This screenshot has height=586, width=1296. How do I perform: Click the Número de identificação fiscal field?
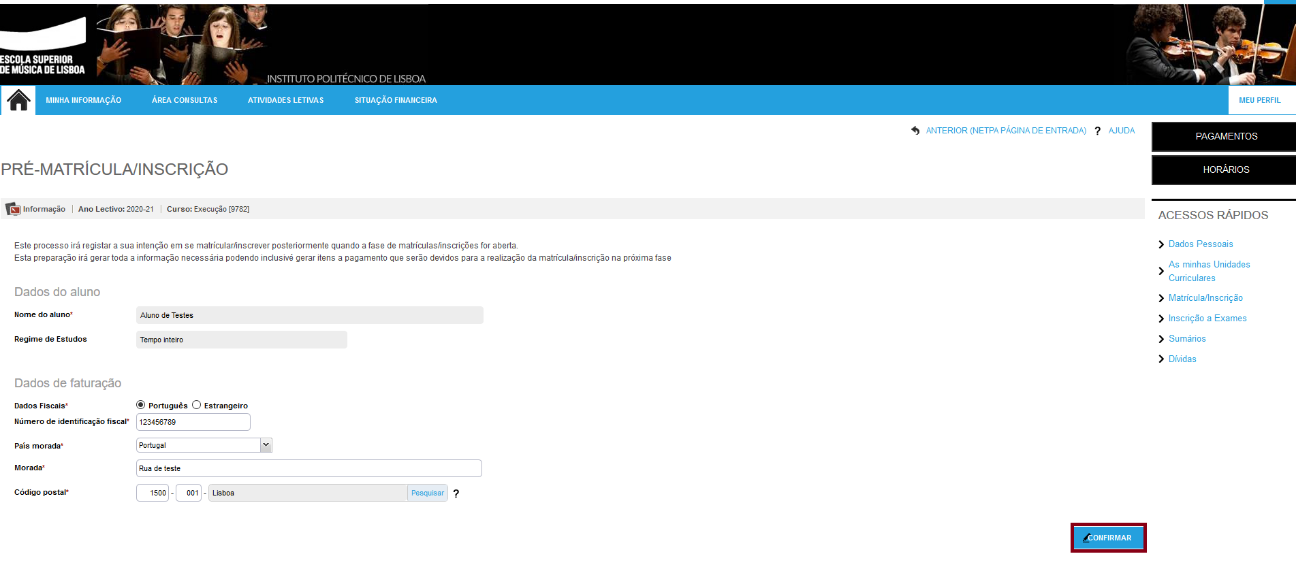pos(193,422)
